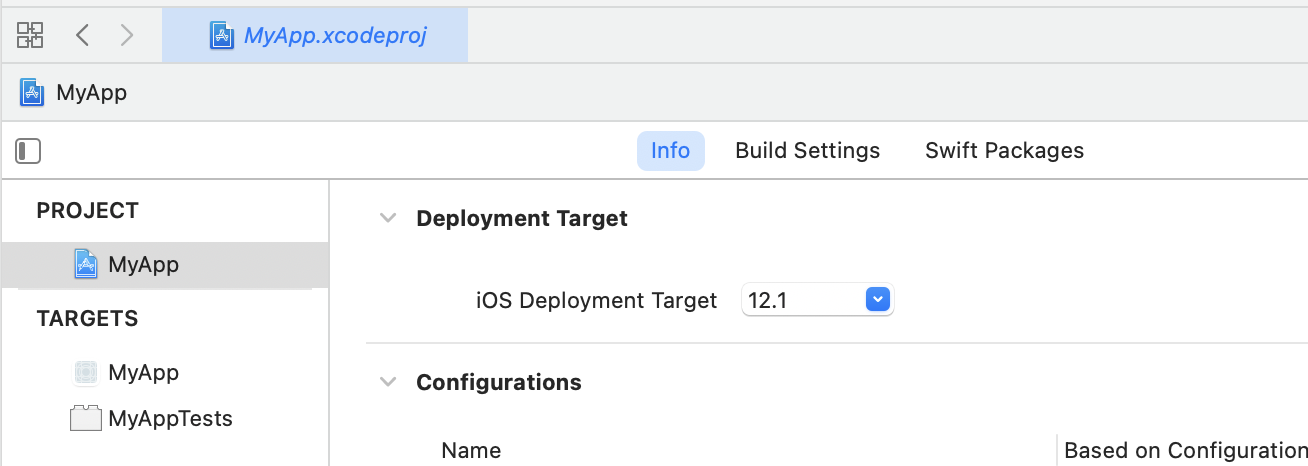Click the 12.1 deployment target field

click(x=817, y=299)
